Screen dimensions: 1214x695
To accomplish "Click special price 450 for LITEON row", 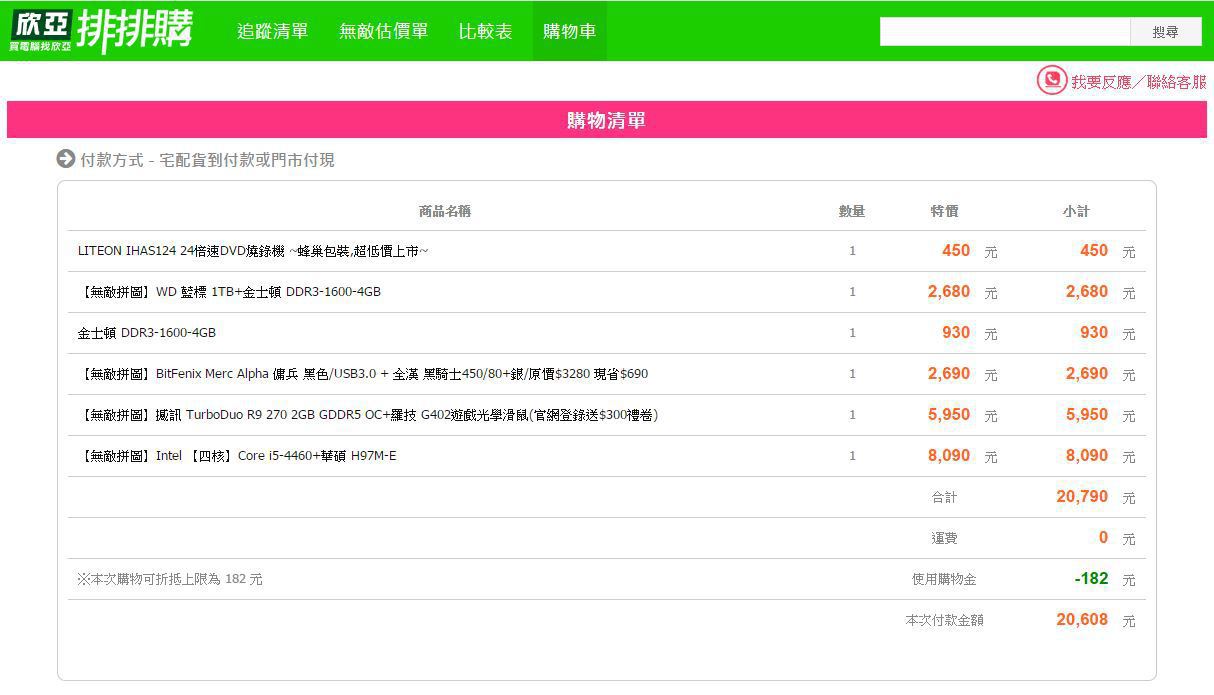I will click(x=956, y=250).
